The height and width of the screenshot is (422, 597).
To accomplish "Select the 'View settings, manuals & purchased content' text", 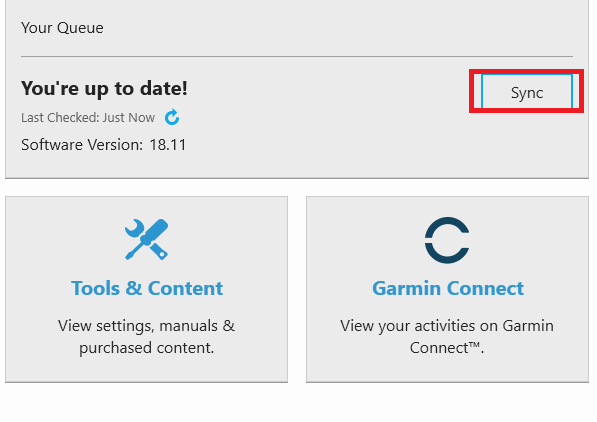I will point(147,337).
